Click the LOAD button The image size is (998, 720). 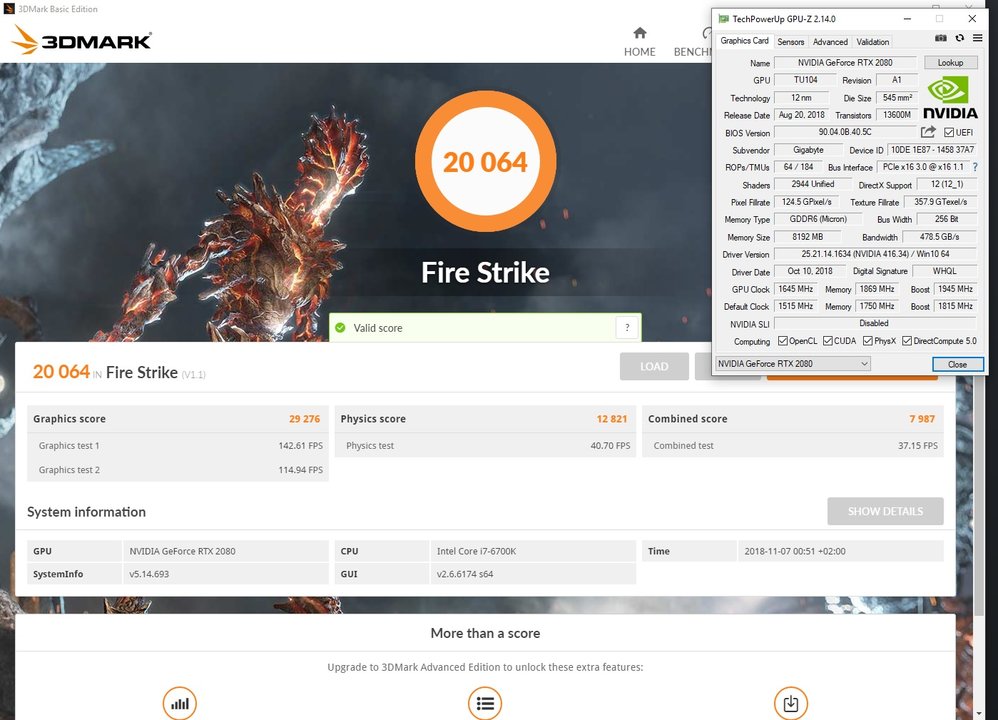654,367
